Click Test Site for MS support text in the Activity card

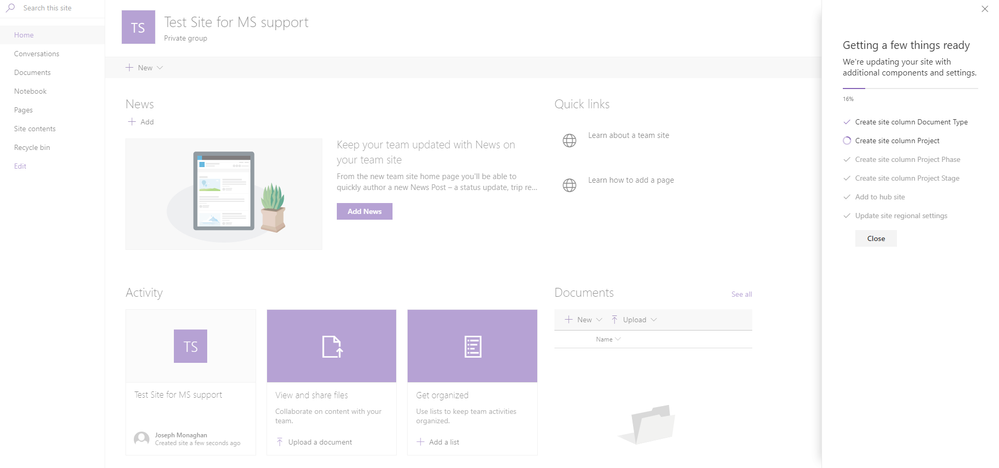coord(178,395)
